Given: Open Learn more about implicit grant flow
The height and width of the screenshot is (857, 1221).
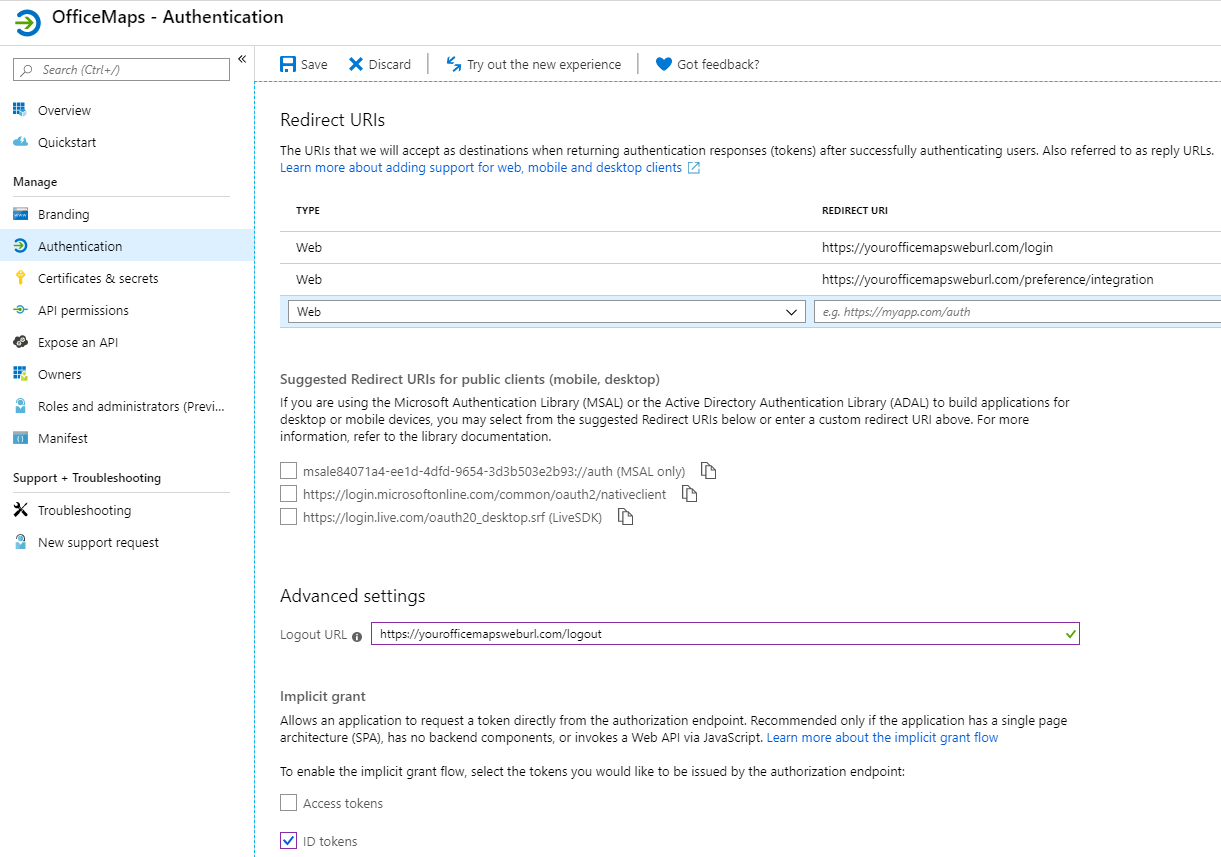Looking at the screenshot, I should click(882, 738).
